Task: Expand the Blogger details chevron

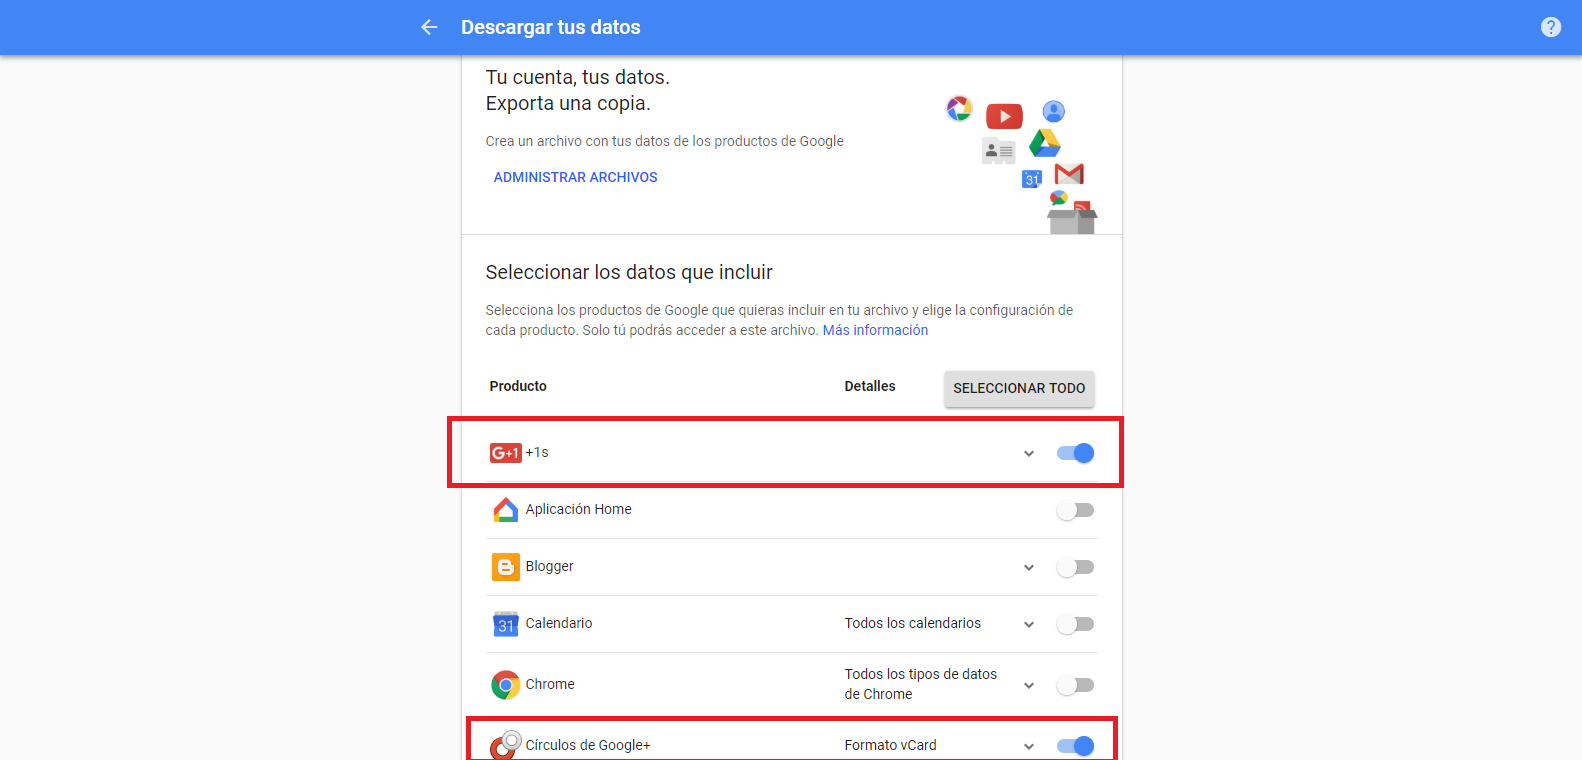Action: pos(1029,568)
